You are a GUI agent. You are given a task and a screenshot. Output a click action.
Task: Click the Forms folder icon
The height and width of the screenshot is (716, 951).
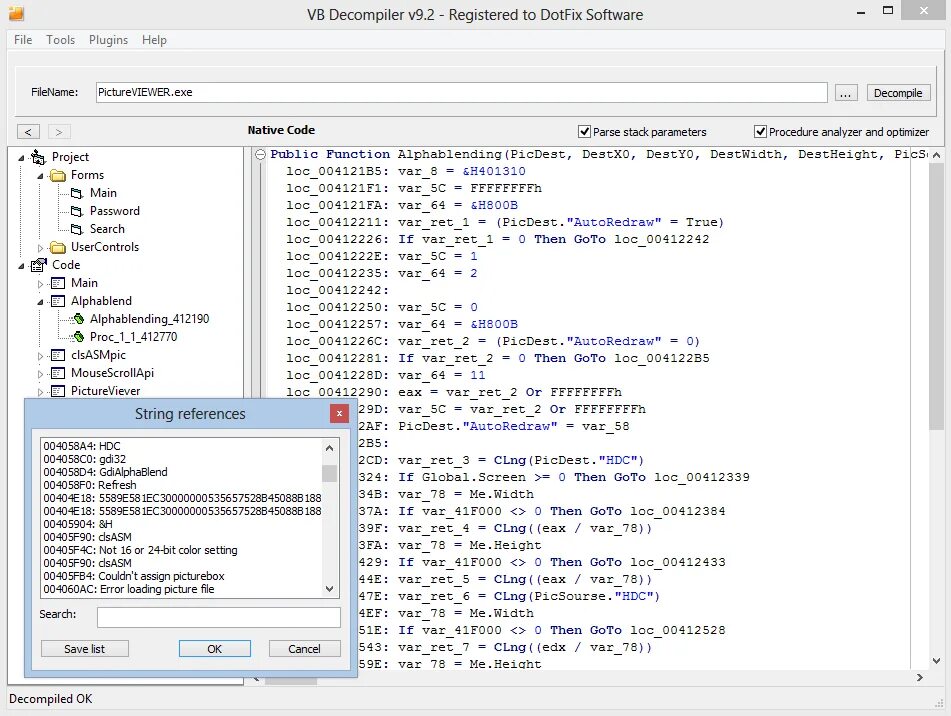point(58,175)
